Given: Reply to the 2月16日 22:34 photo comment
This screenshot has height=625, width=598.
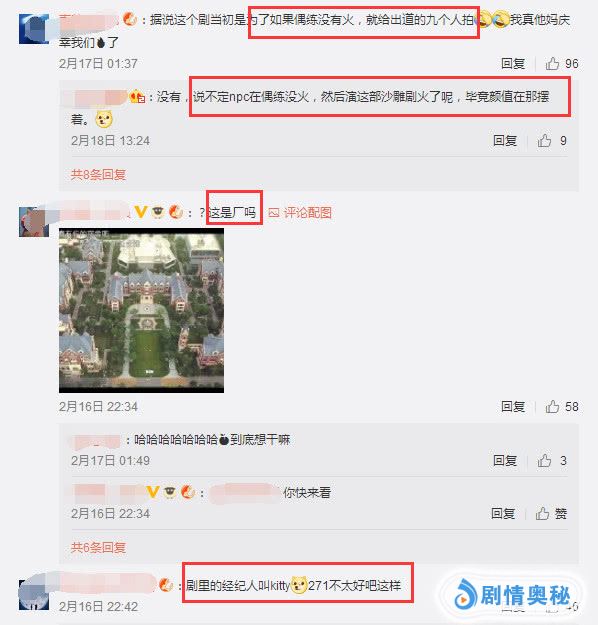Looking at the screenshot, I should 513,407.
